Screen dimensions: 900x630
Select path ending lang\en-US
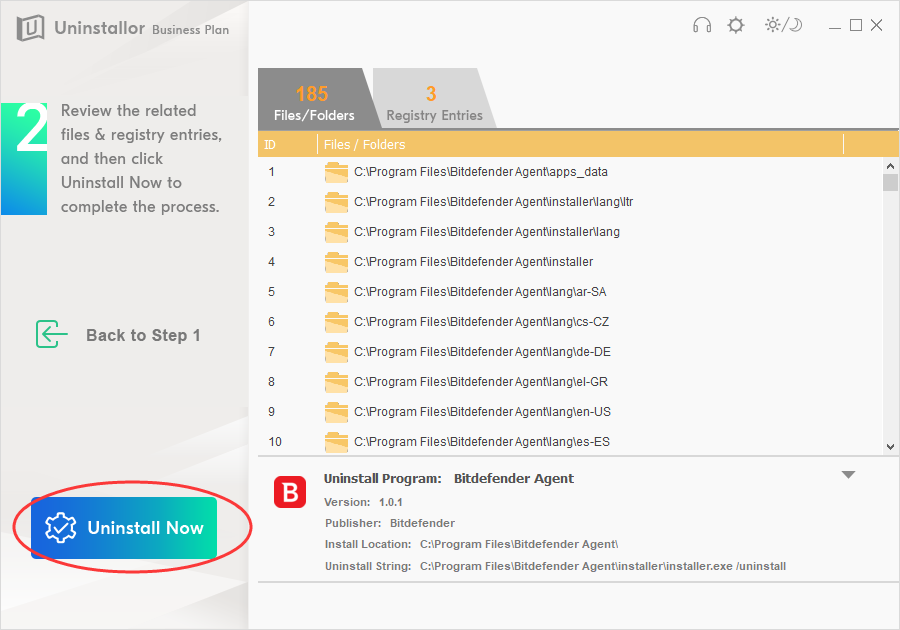coord(482,412)
